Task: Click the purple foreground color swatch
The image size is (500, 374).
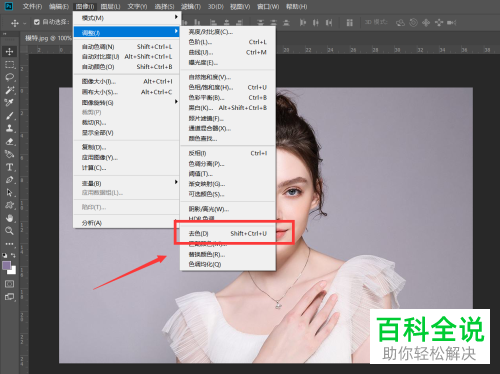Action: click(x=6, y=266)
